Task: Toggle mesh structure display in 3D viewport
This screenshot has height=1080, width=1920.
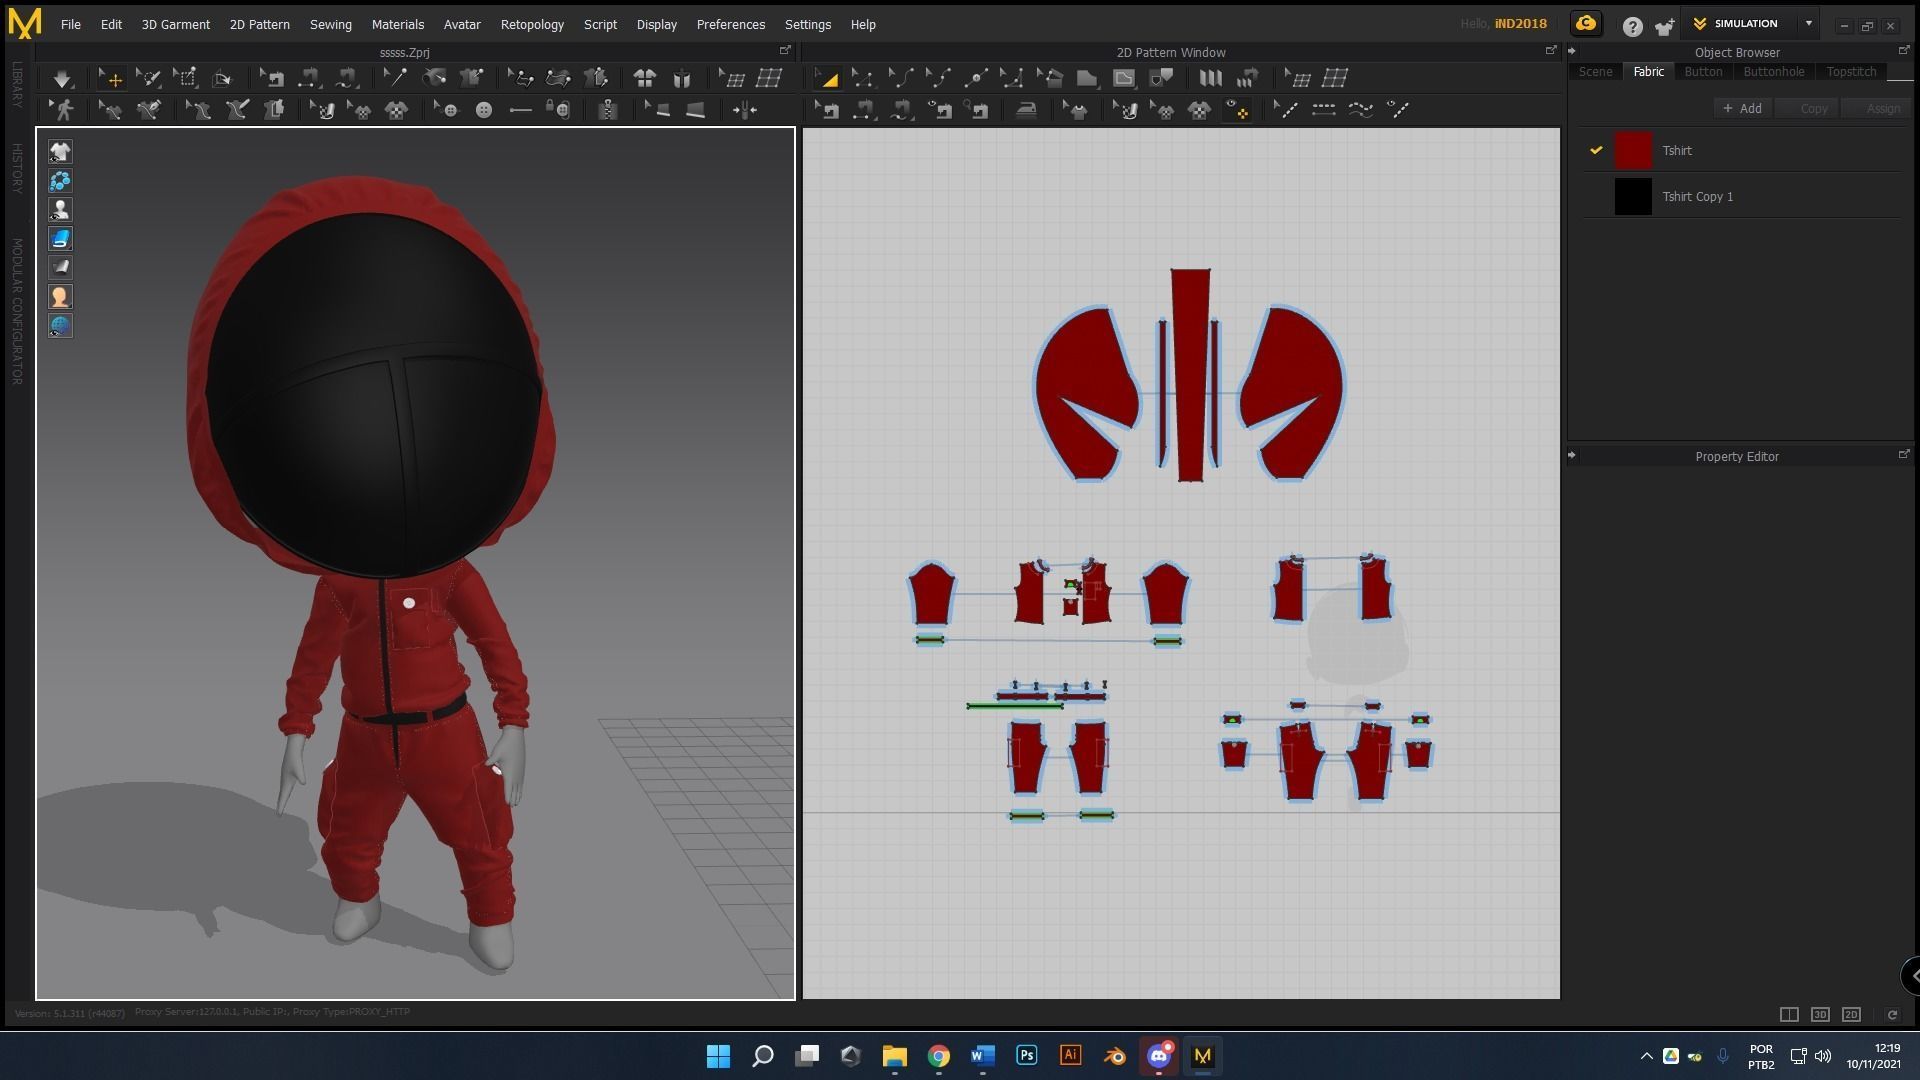Action: click(60, 181)
